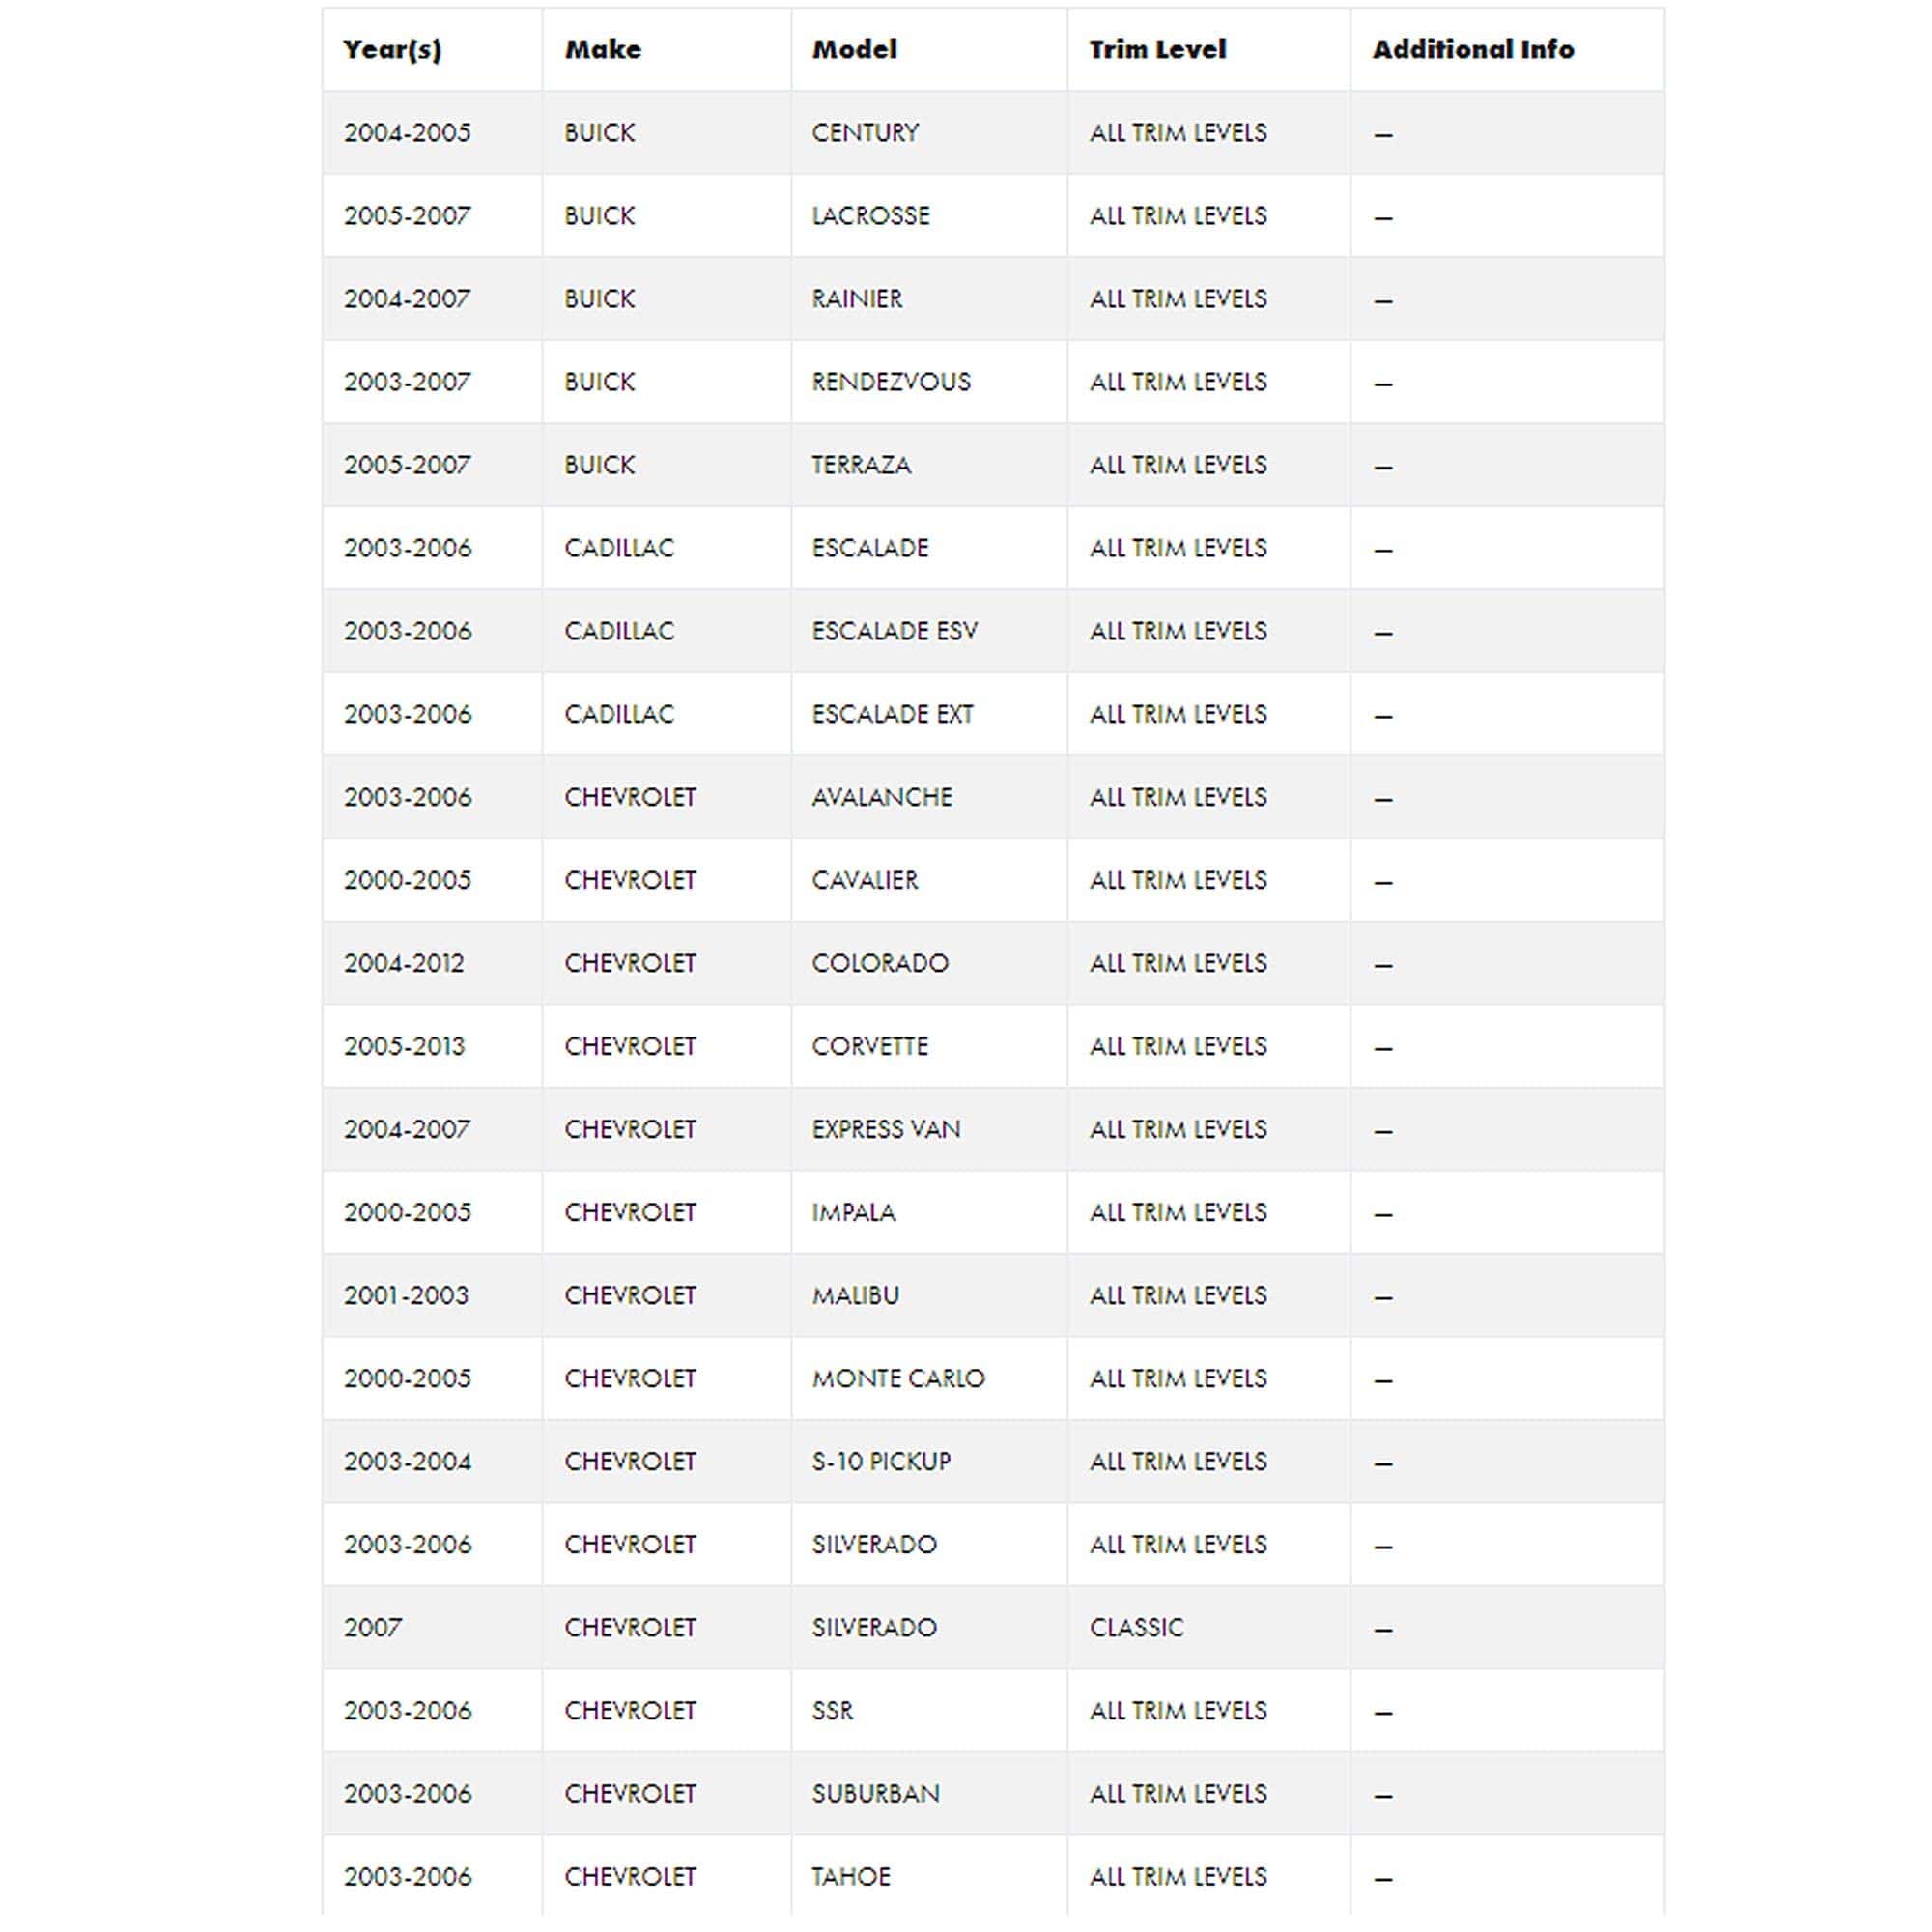The height and width of the screenshot is (1932, 1932).
Task: Click the Model column header
Action: click(x=854, y=50)
